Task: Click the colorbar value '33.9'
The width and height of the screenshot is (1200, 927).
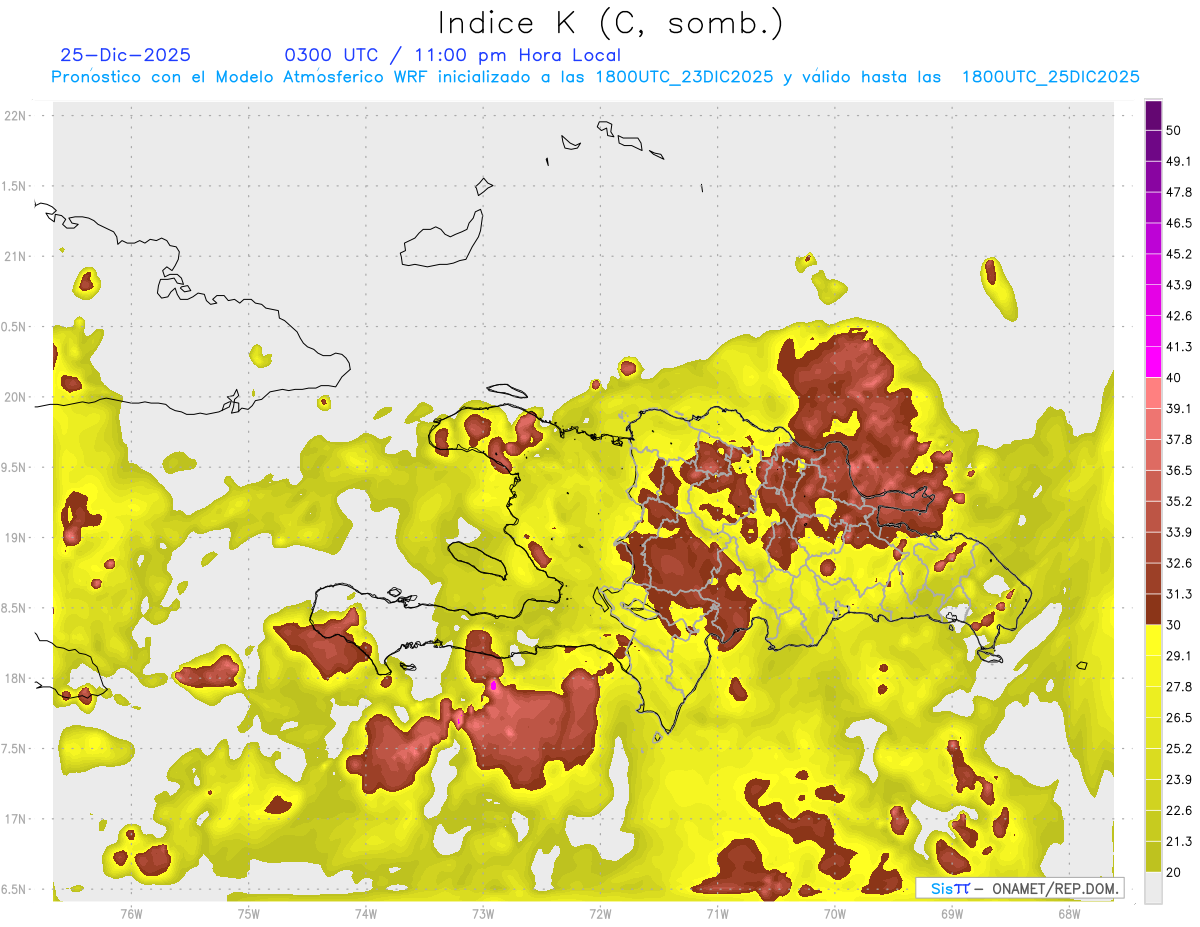Action: pos(1178,532)
